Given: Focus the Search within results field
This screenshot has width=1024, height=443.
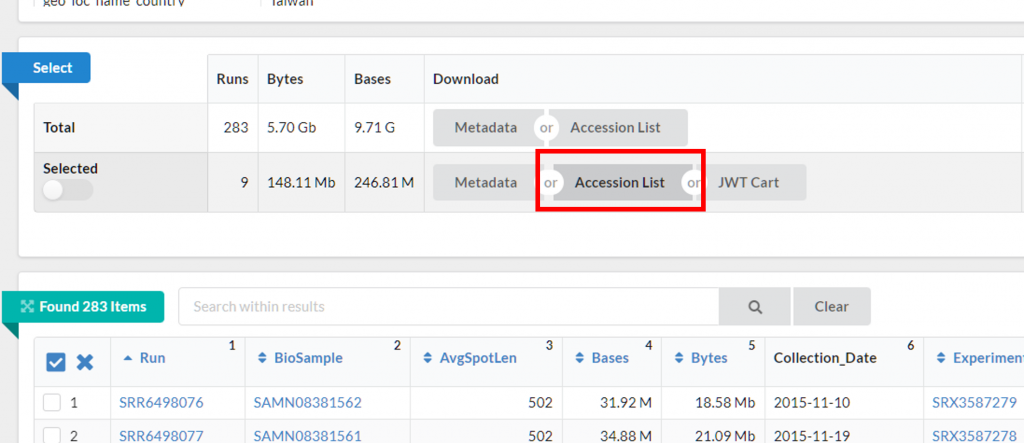Looking at the screenshot, I should point(449,306).
